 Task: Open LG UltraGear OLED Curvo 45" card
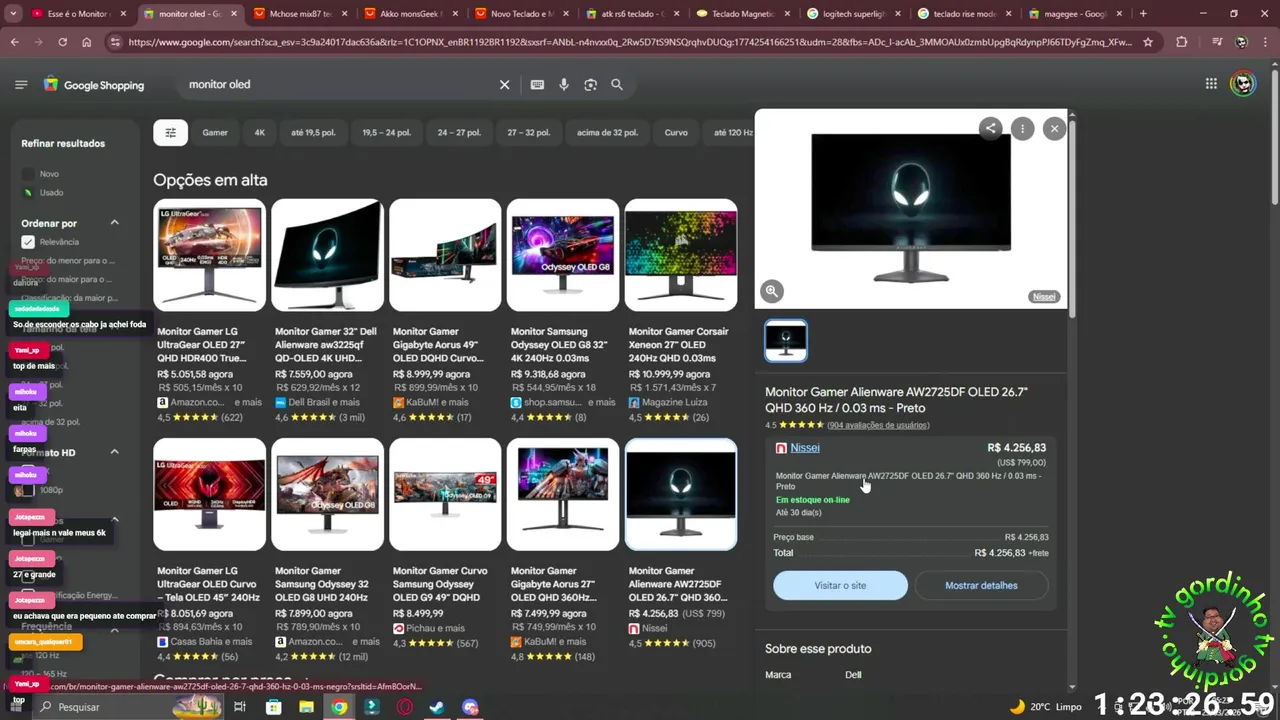(209, 550)
